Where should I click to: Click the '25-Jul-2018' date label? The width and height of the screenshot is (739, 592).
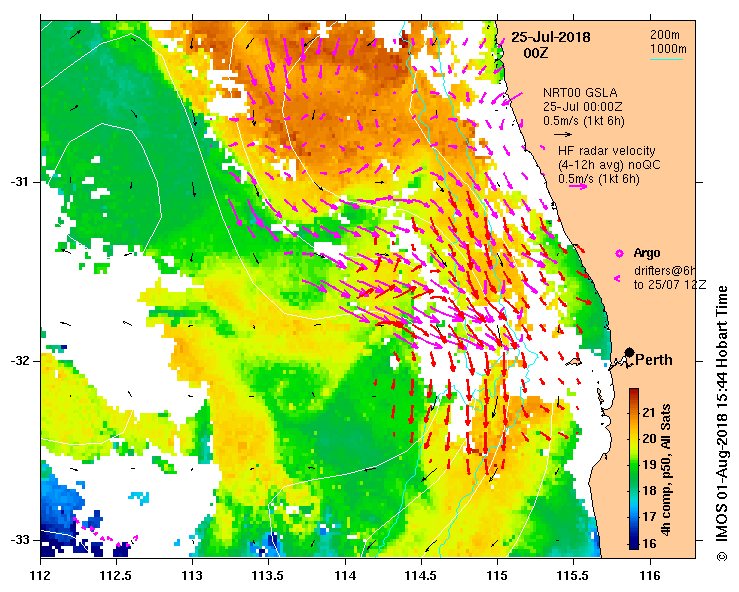click(x=550, y=37)
